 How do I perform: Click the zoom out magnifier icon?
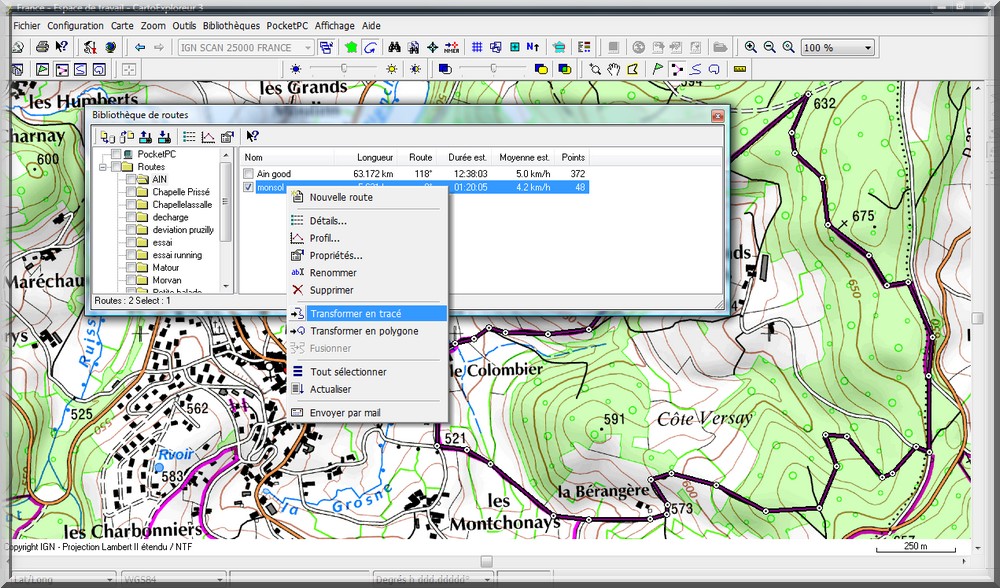click(770, 47)
